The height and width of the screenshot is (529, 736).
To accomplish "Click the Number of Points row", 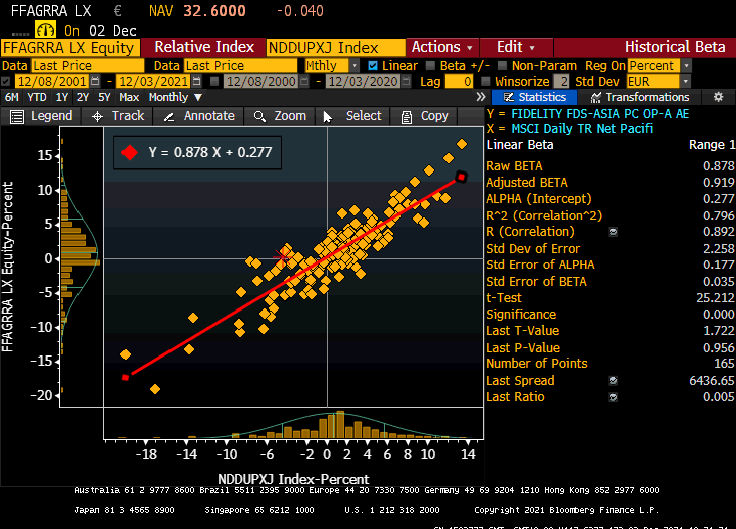I will tap(610, 364).
